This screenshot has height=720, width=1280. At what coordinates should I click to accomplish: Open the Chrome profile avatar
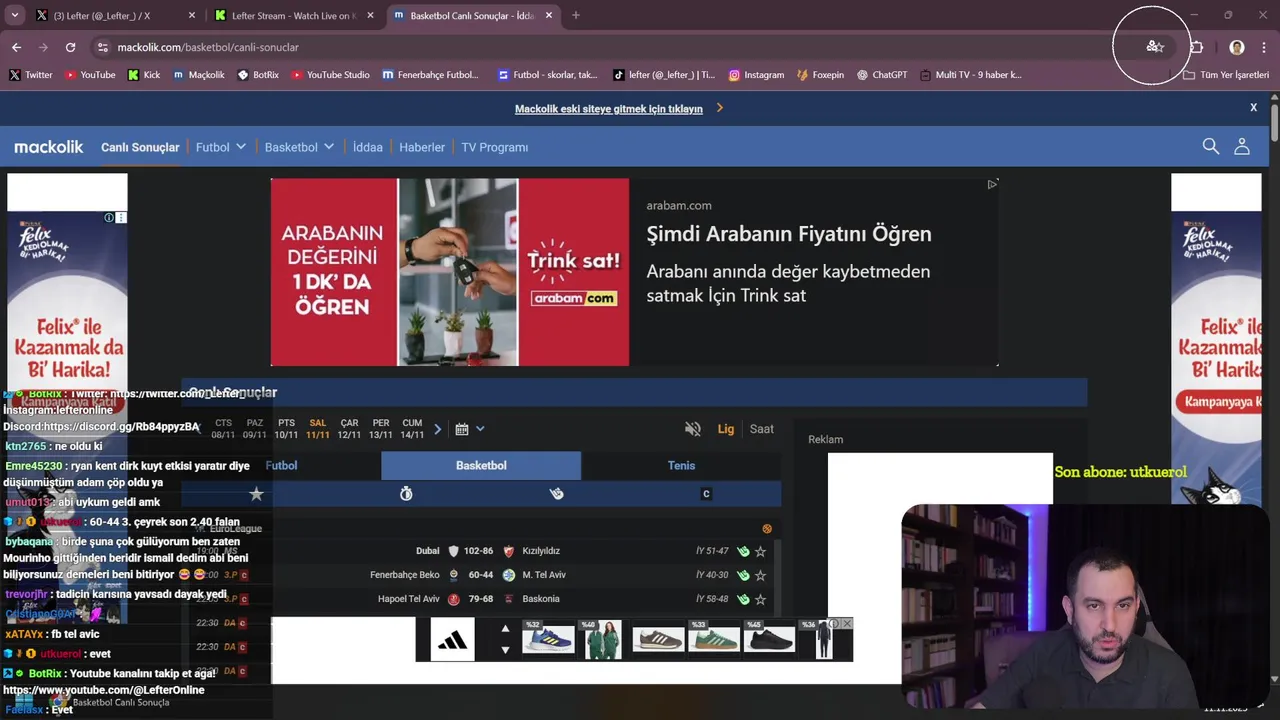[x=1237, y=47]
